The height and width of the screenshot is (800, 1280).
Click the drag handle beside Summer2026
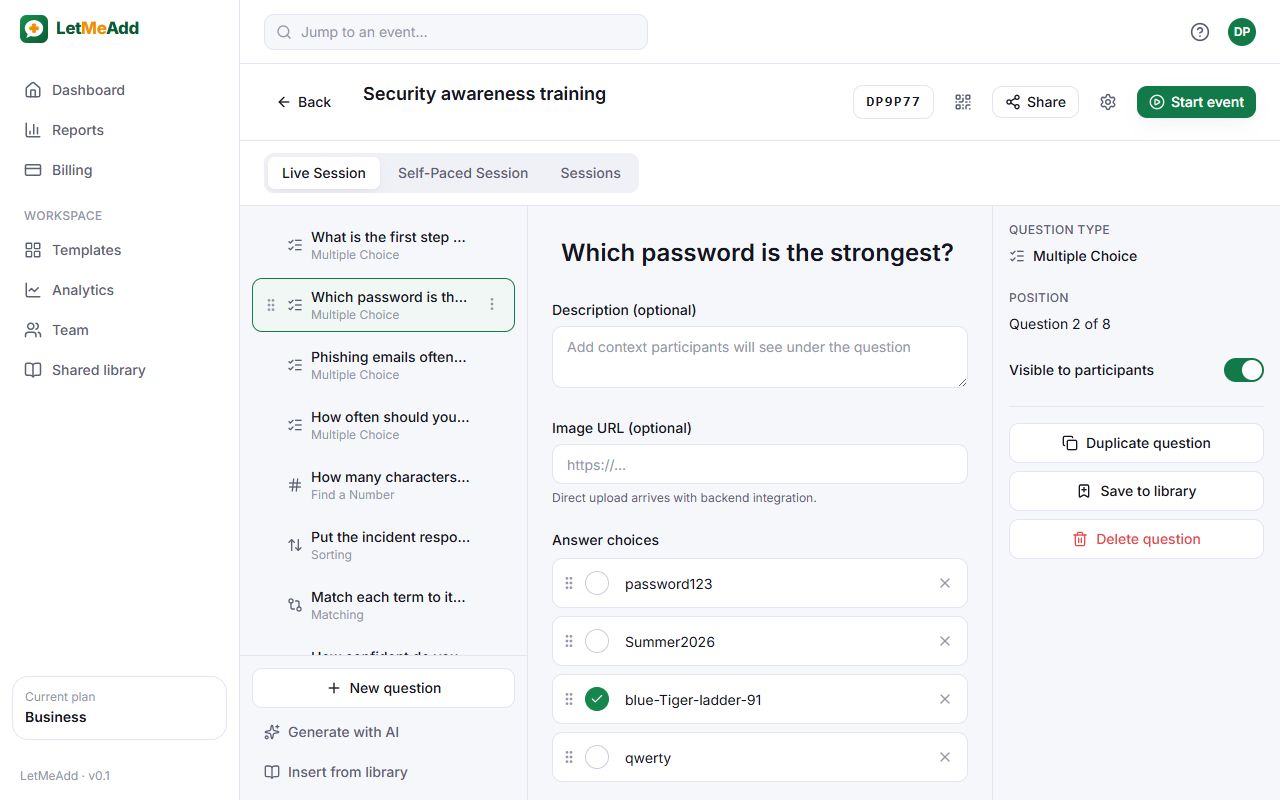point(569,641)
